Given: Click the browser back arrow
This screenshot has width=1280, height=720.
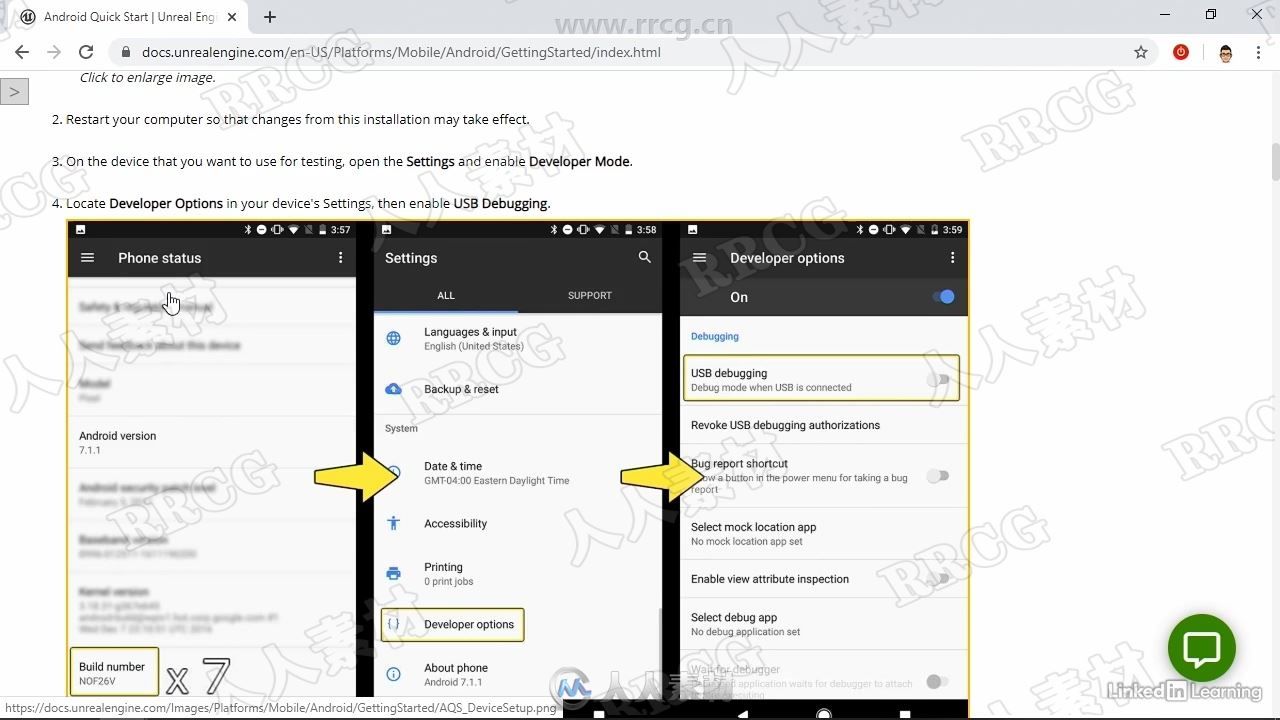Looking at the screenshot, I should (22, 52).
